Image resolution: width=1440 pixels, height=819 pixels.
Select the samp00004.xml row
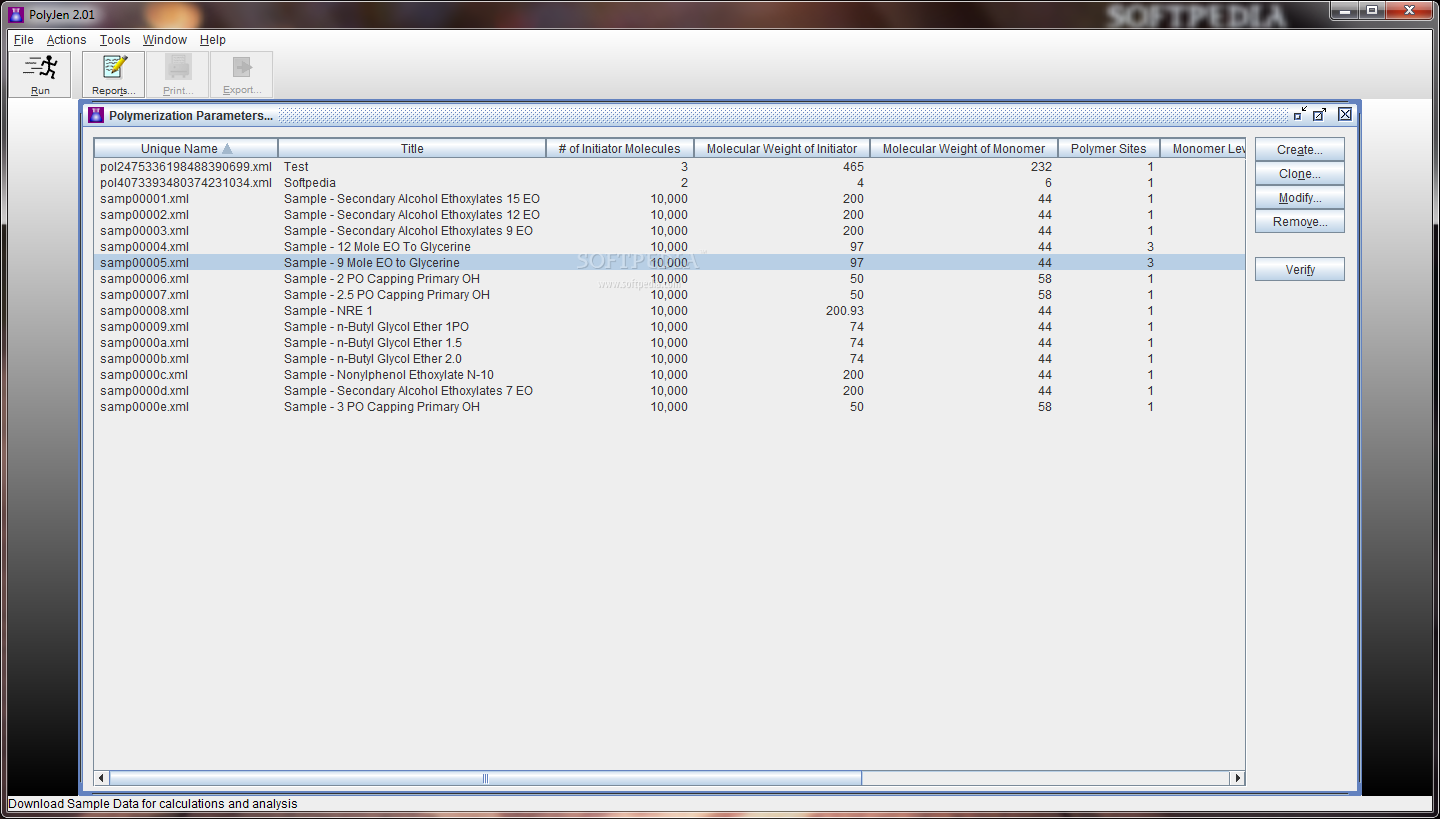tap(669, 247)
